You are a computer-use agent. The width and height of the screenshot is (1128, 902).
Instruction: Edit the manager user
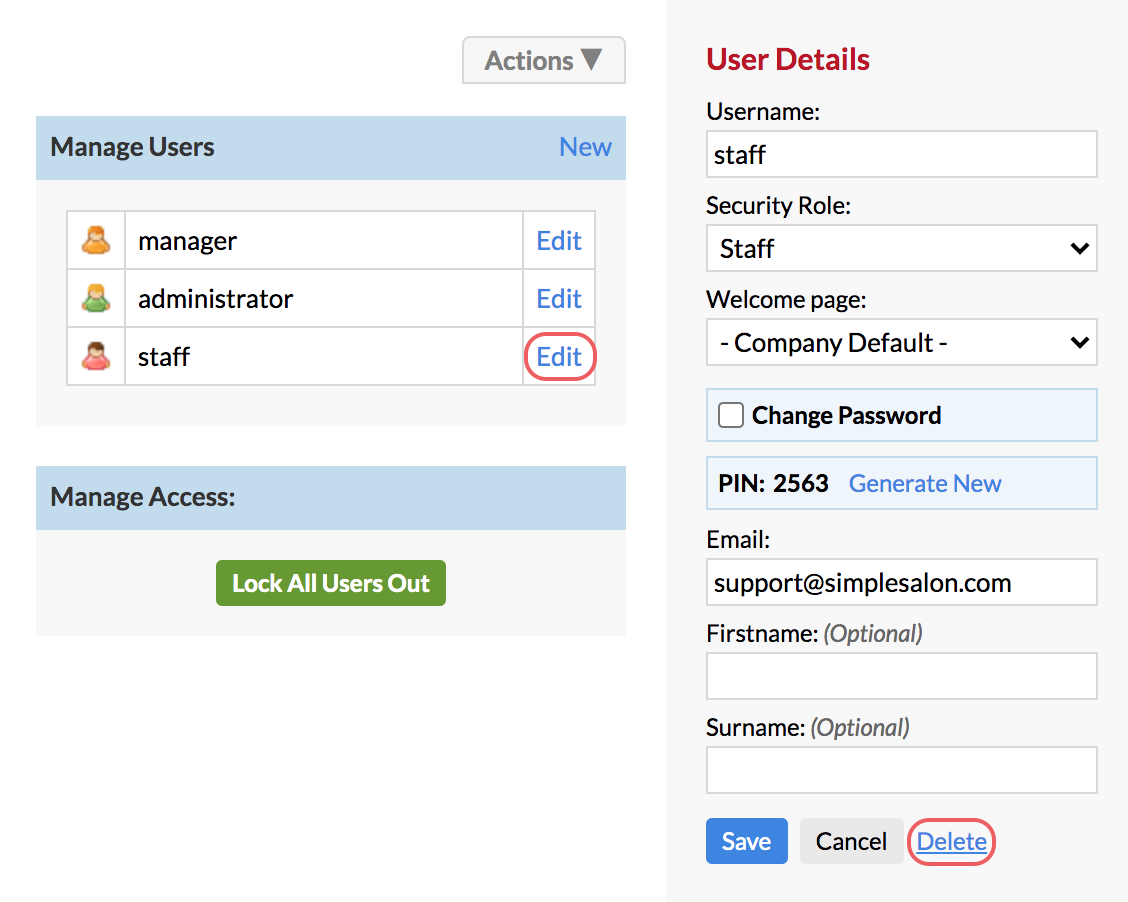tap(559, 240)
